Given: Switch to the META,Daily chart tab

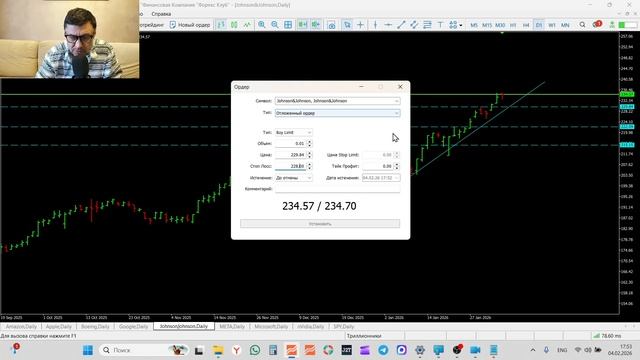Looking at the screenshot, I should (232, 327).
